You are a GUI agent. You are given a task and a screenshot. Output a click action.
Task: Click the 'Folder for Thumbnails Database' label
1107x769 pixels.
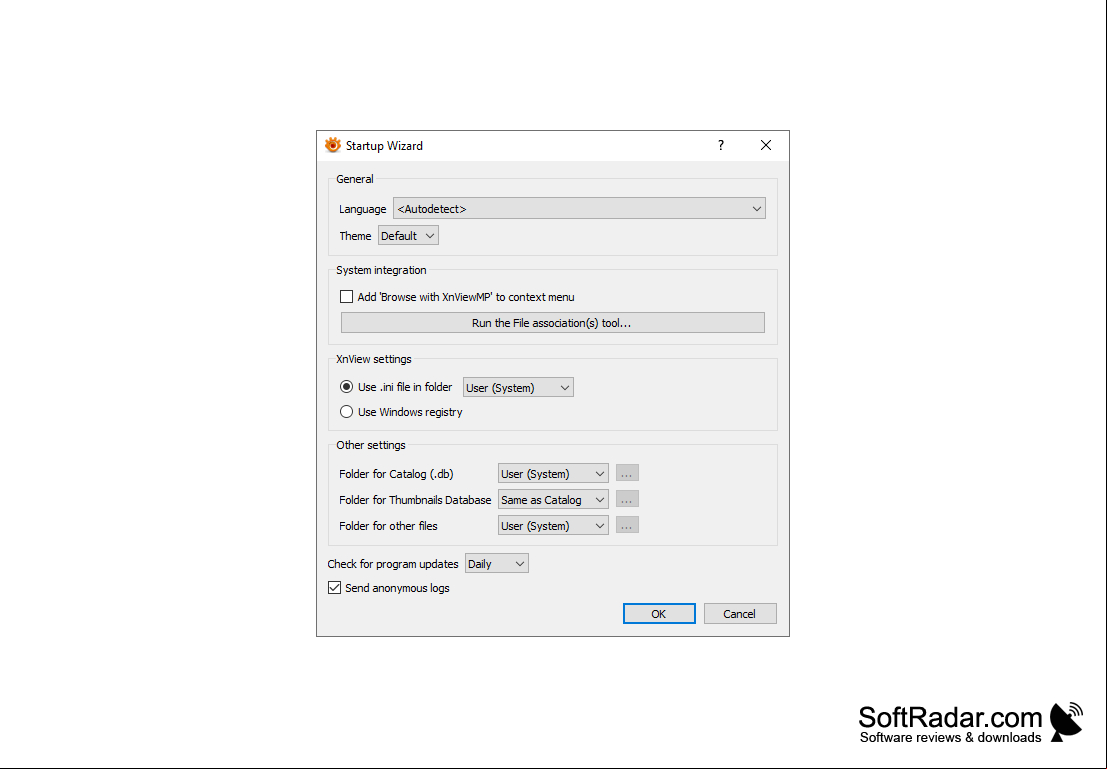[415, 500]
